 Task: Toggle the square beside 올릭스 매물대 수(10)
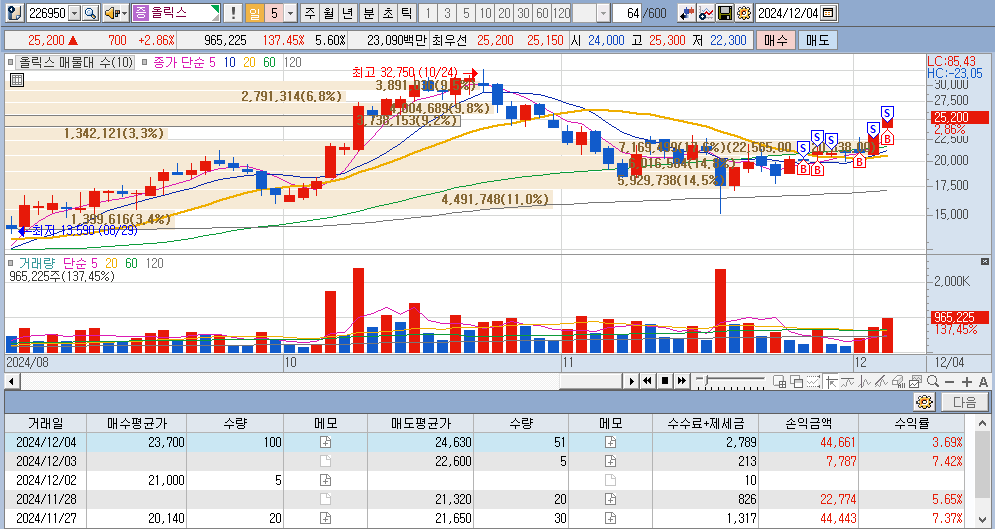pos(10,62)
